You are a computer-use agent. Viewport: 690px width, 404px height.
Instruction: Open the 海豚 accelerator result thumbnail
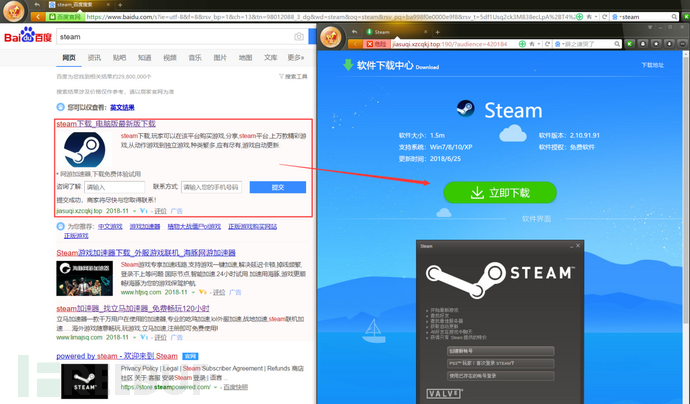(x=84, y=278)
